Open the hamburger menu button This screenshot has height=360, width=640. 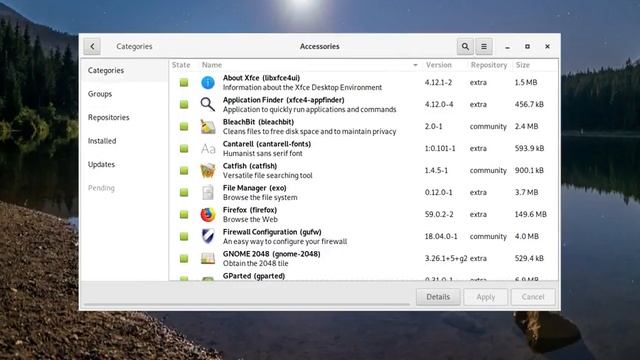pos(484,47)
